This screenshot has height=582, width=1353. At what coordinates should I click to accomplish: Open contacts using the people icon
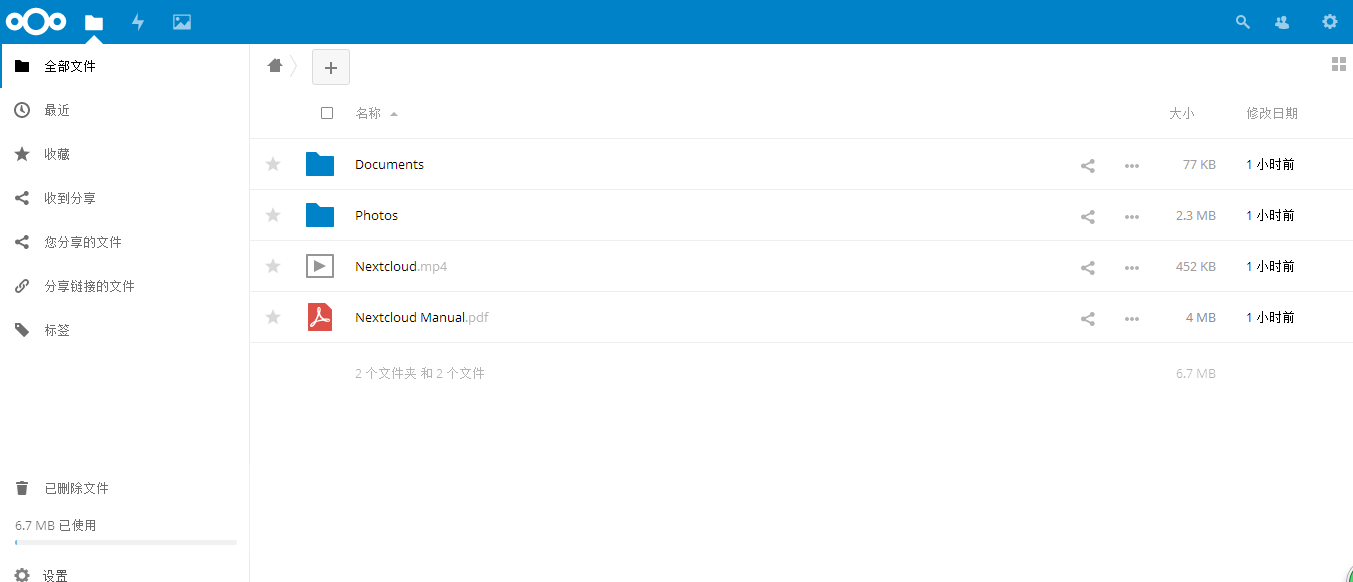coord(1281,21)
